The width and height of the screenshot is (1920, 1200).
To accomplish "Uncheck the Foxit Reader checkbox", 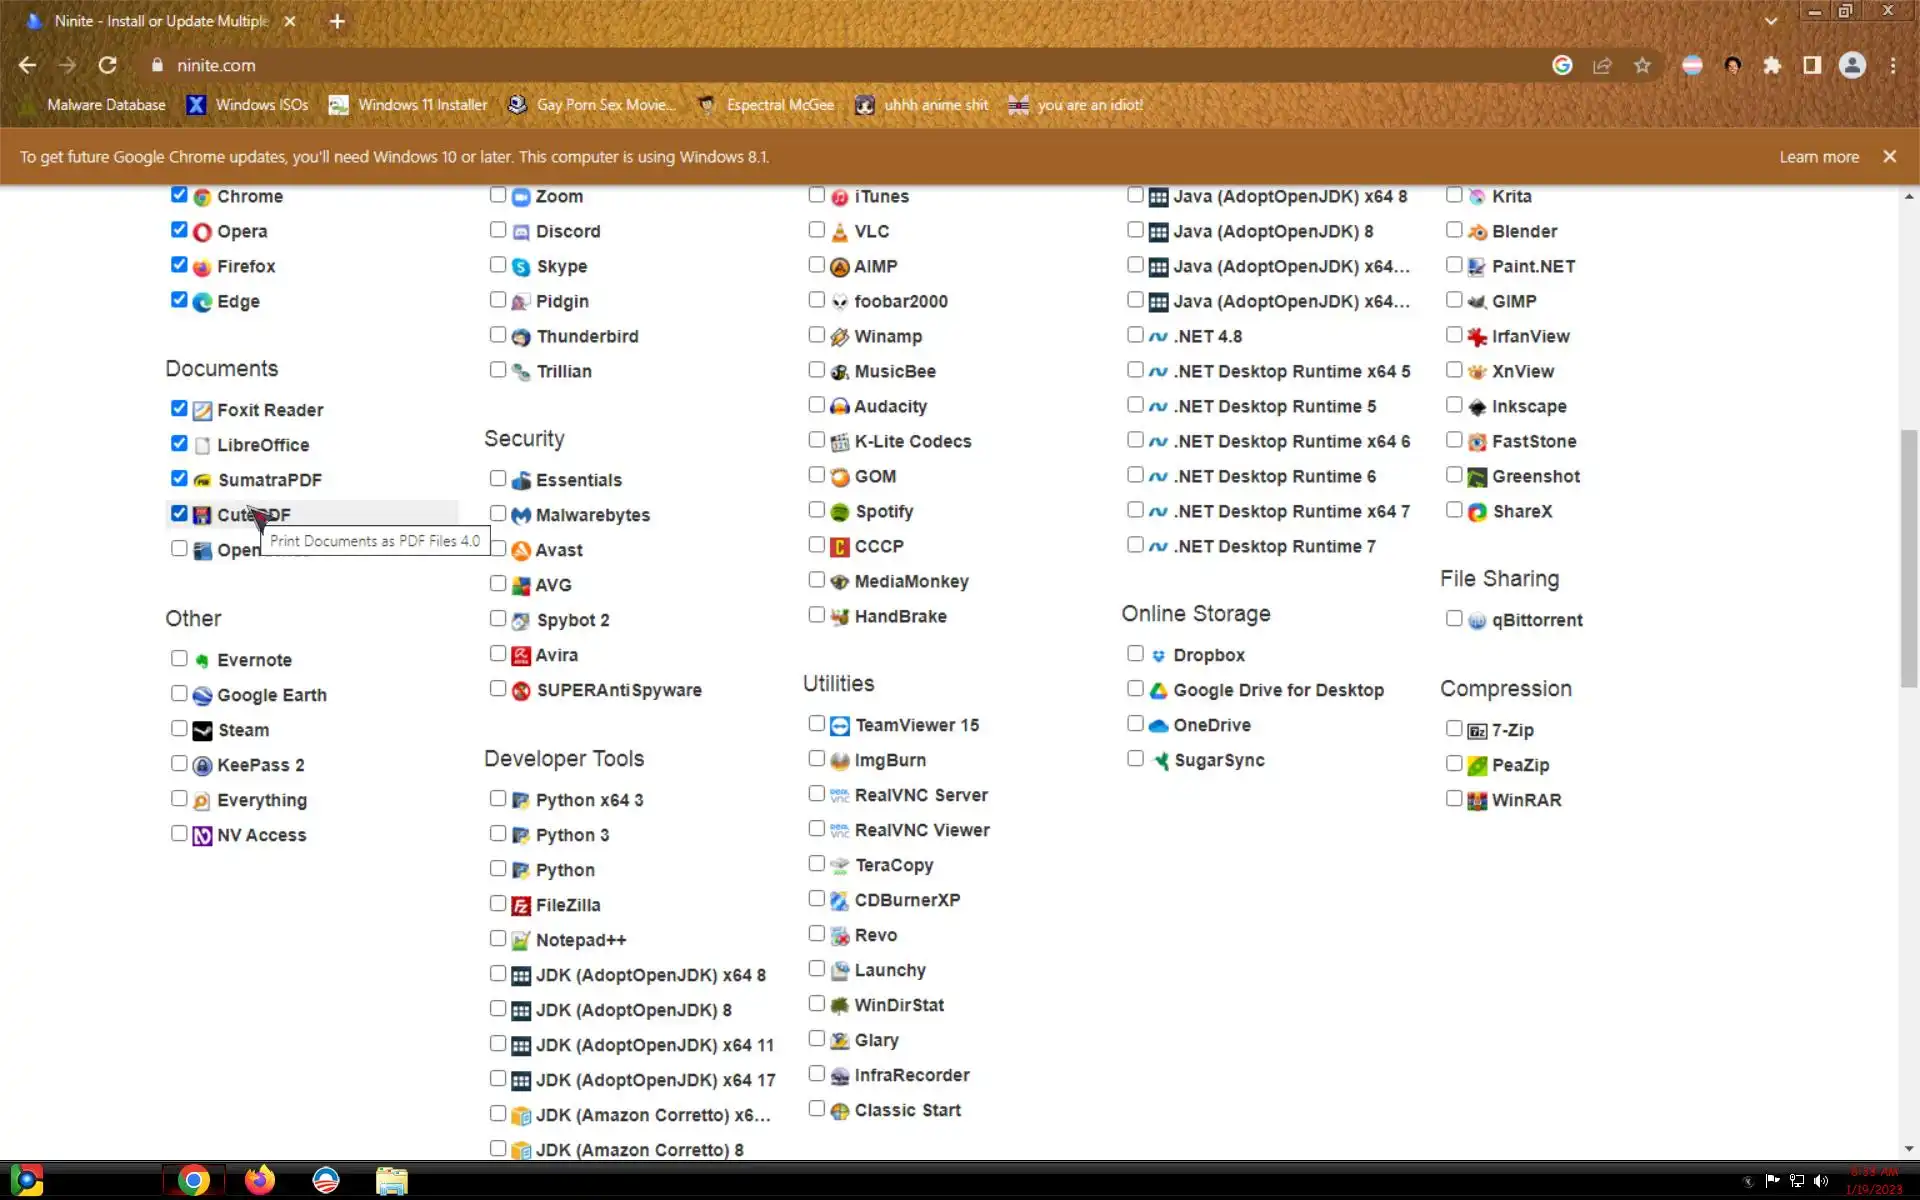I will pos(179,409).
